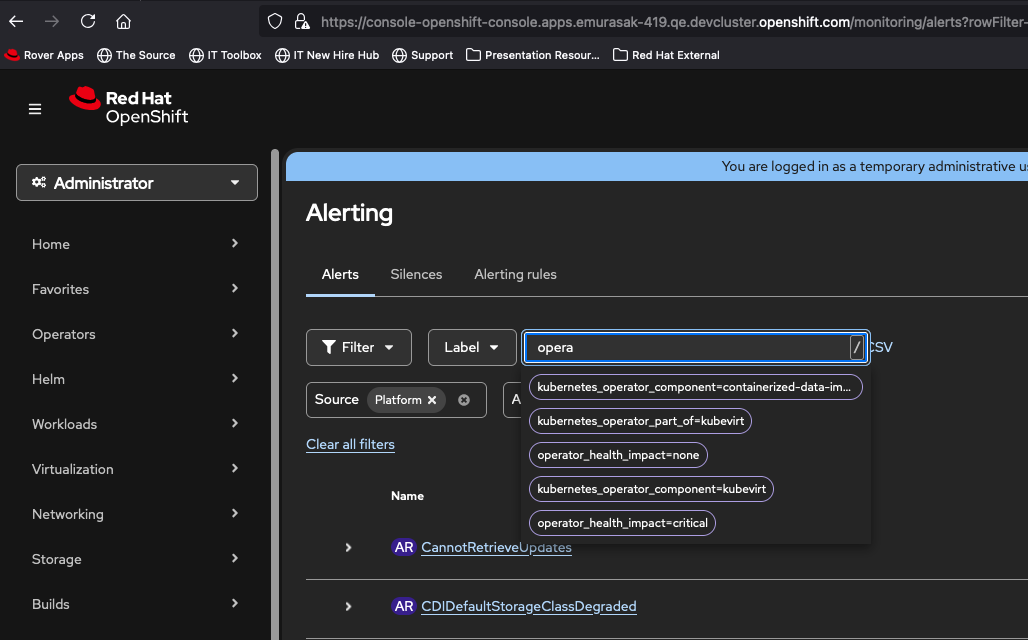Image resolution: width=1028 pixels, height=640 pixels.
Task: Remove the Platform filter chip
Action: [432, 400]
